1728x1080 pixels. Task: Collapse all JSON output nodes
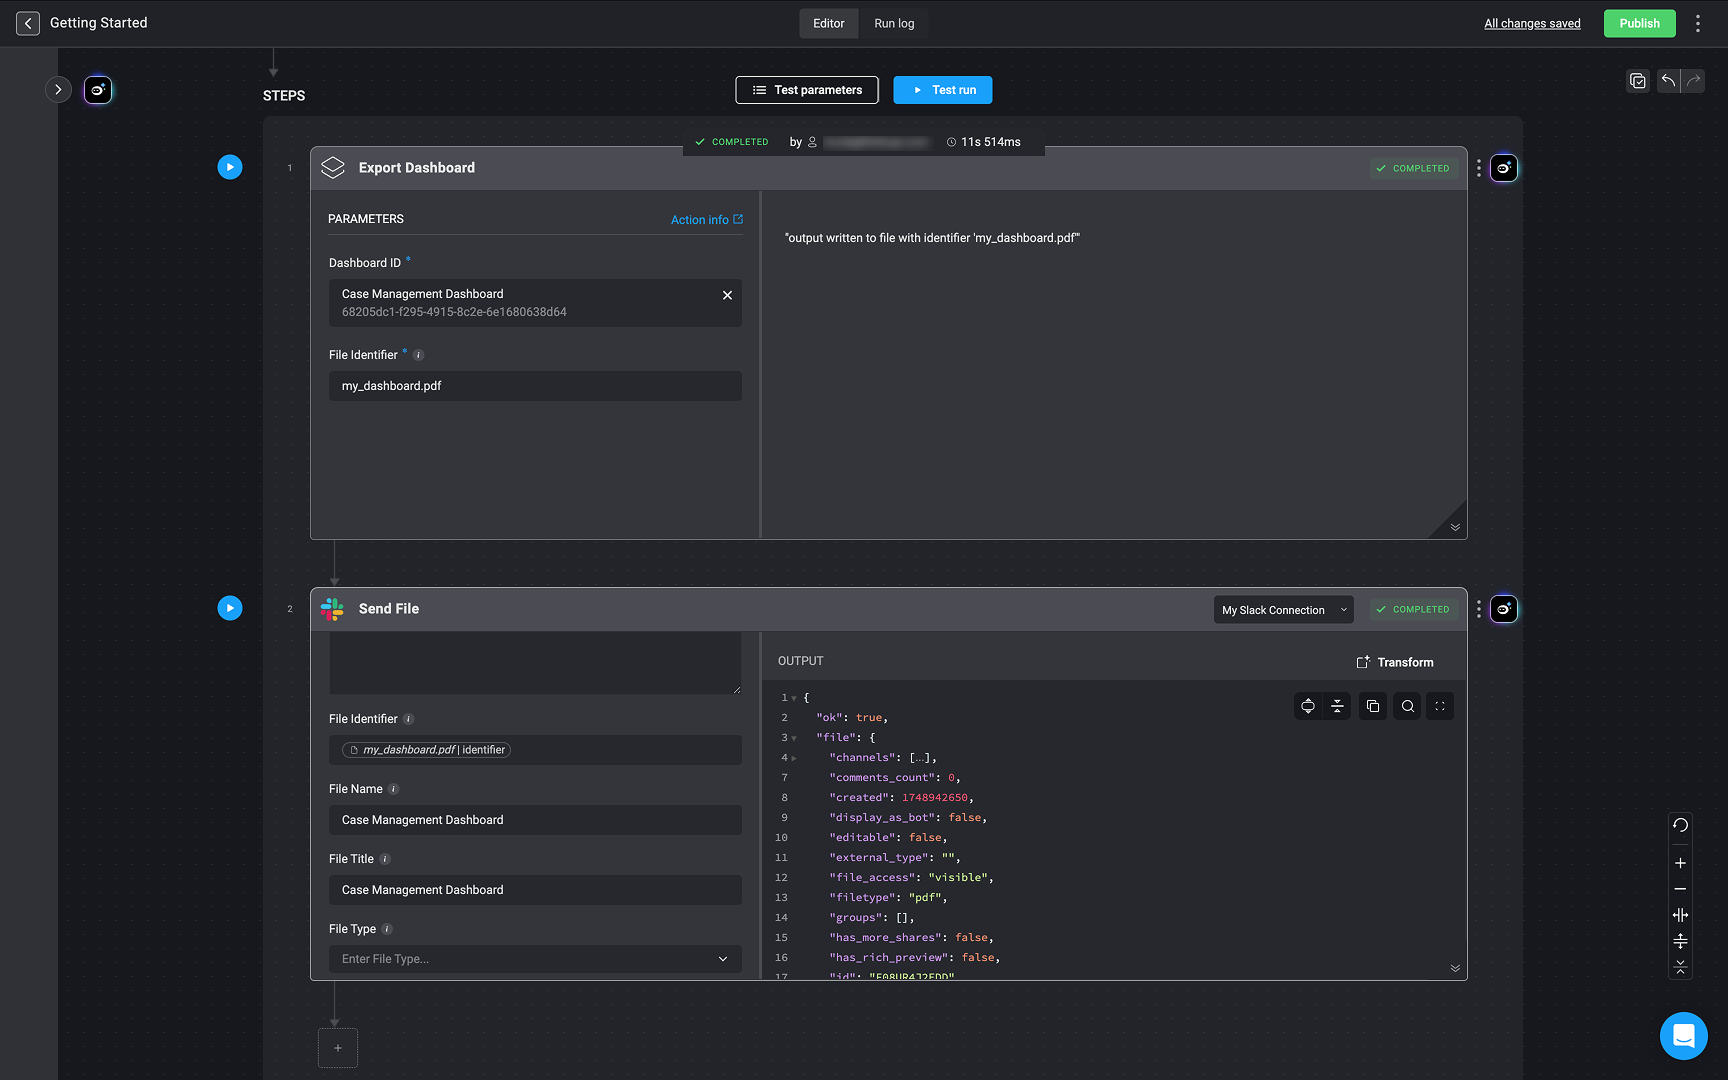click(x=1337, y=706)
